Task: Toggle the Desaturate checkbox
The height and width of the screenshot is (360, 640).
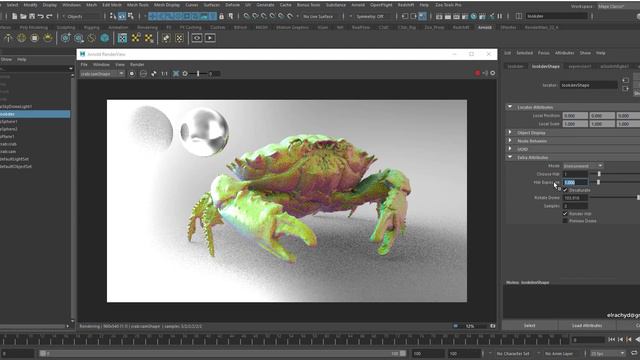Action: pos(565,190)
